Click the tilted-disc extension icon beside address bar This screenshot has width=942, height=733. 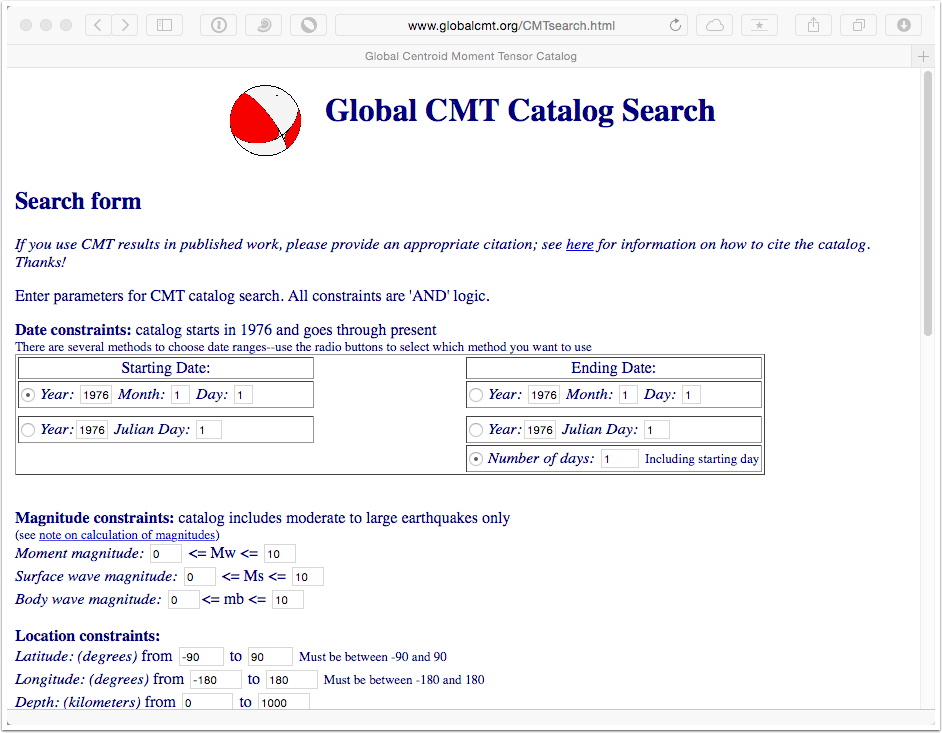click(x=309, y=25)
